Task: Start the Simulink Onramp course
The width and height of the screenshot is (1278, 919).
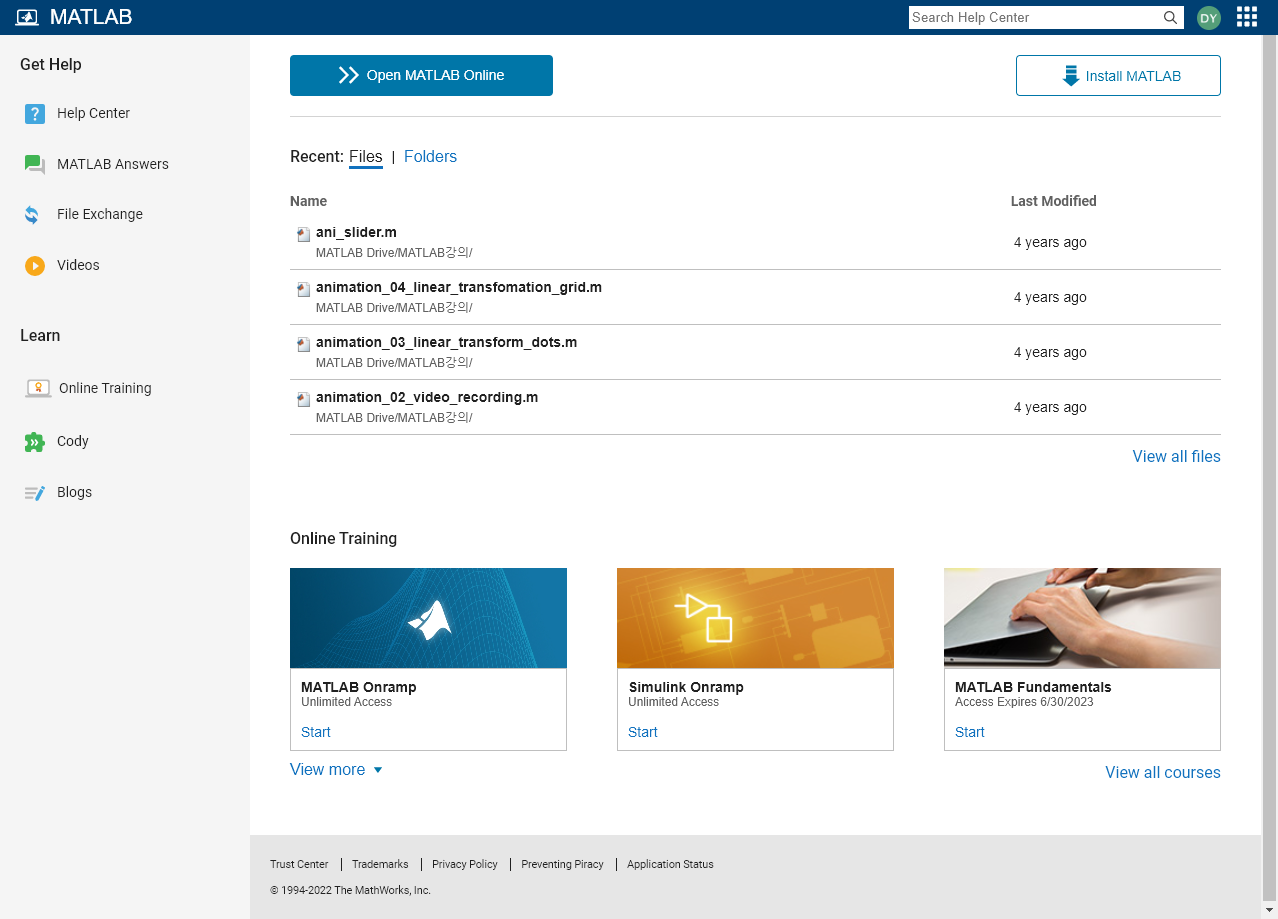Action: [x=643, y=733]
